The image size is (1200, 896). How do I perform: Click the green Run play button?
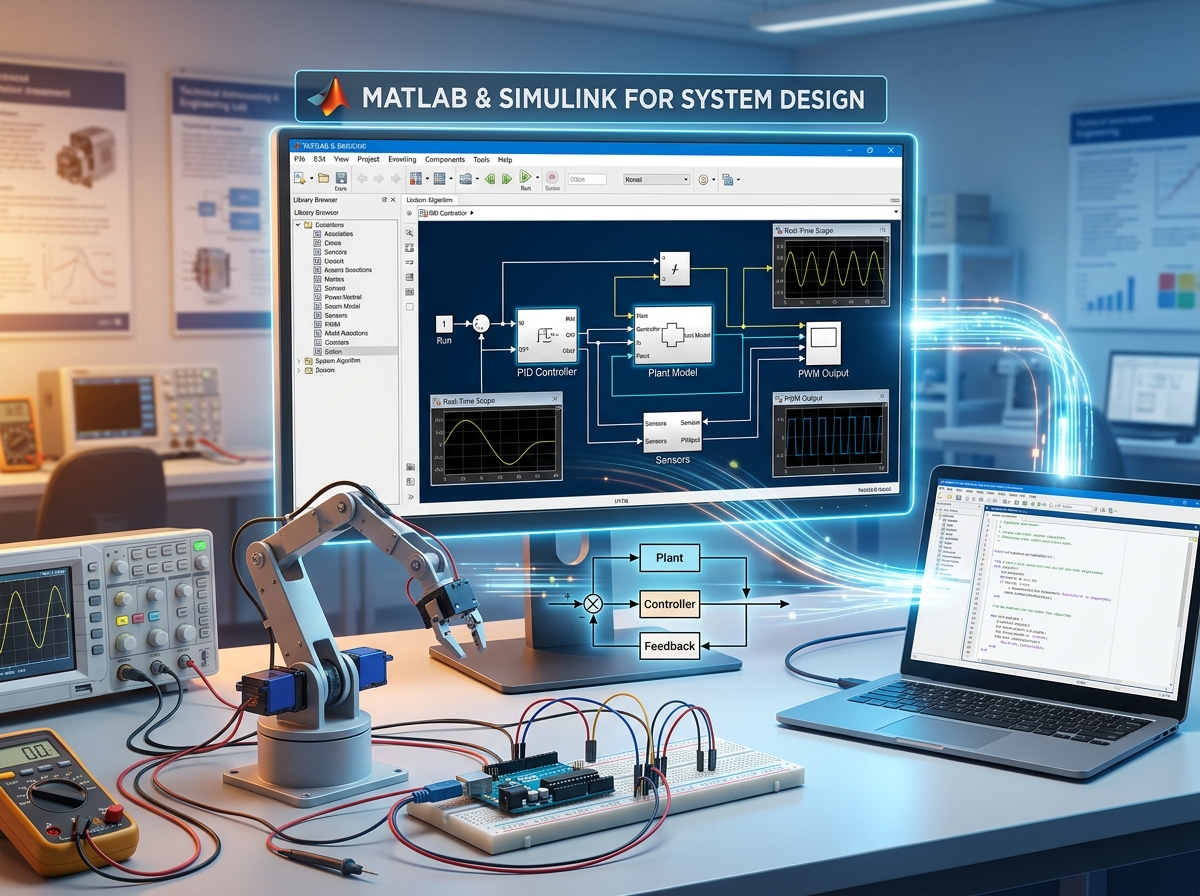point(525,177)
